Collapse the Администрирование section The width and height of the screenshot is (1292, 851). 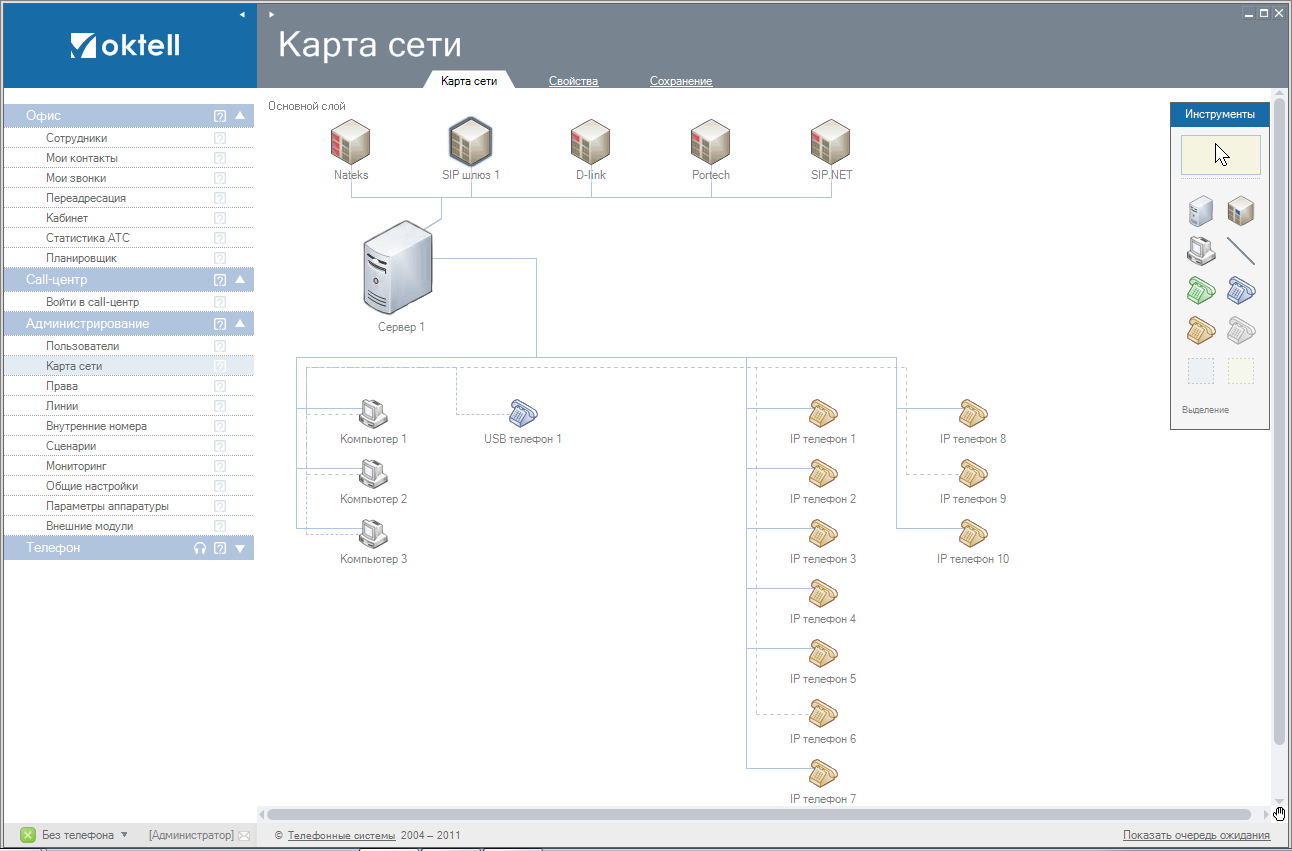coord(240,324)
